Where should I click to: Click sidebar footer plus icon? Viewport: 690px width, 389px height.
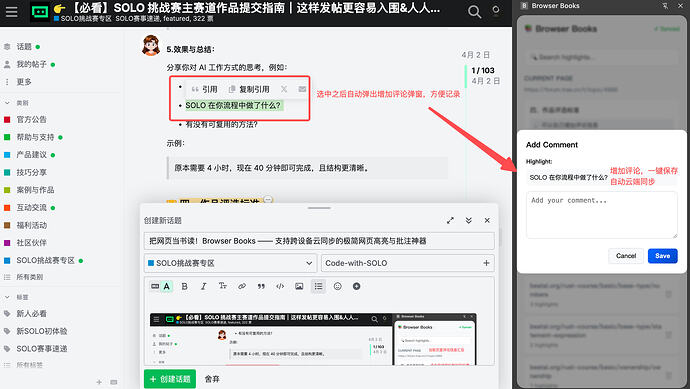click(x=99, y=382)
